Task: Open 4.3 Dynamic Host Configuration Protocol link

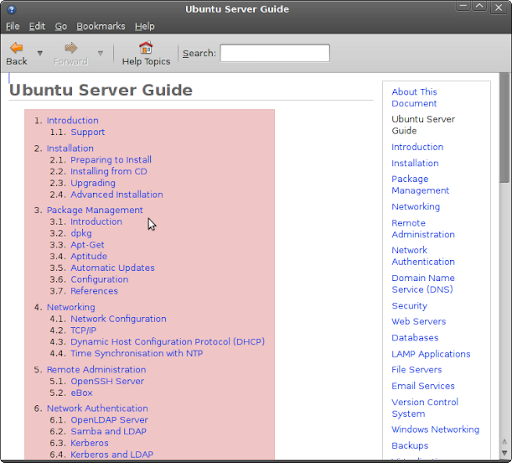Action: (x=168, y=342)
